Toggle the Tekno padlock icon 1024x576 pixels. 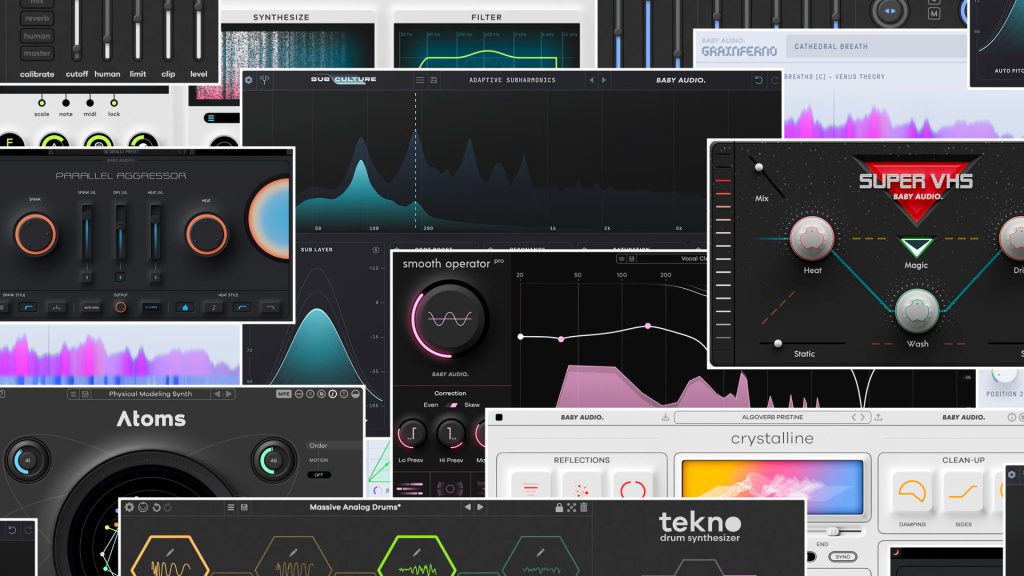click(x=559, y=507)
